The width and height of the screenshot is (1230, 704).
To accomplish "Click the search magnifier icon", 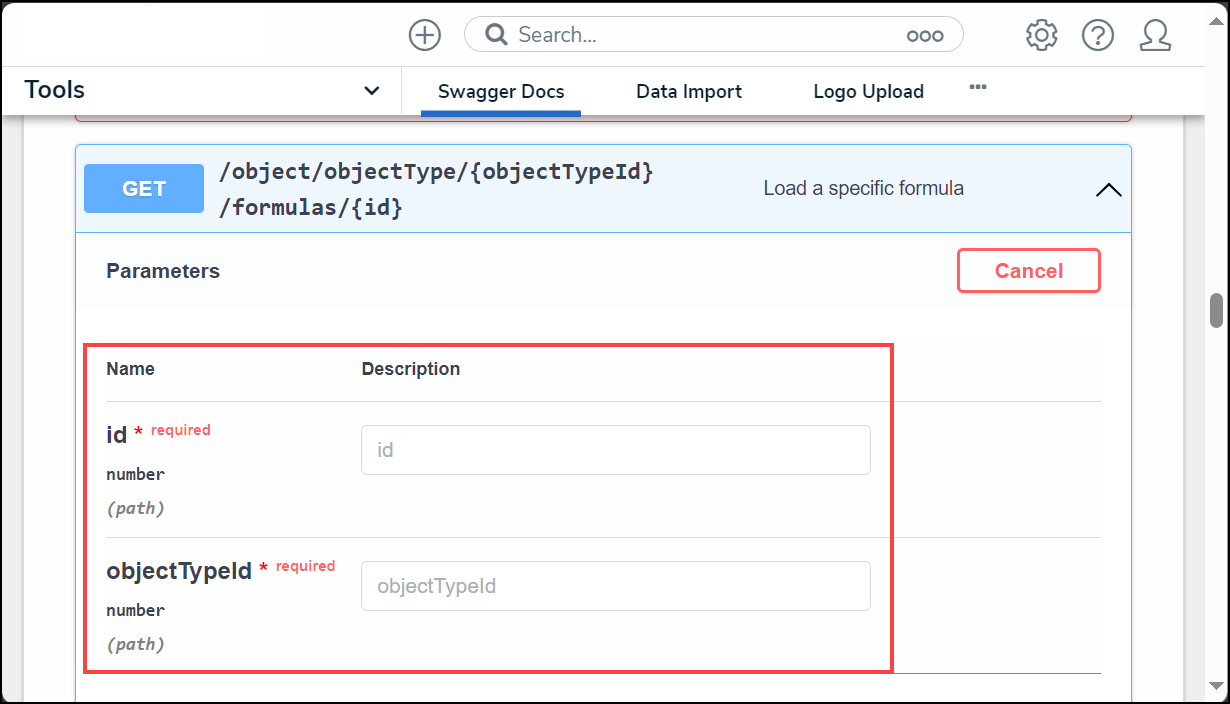I will pos(496,35).
